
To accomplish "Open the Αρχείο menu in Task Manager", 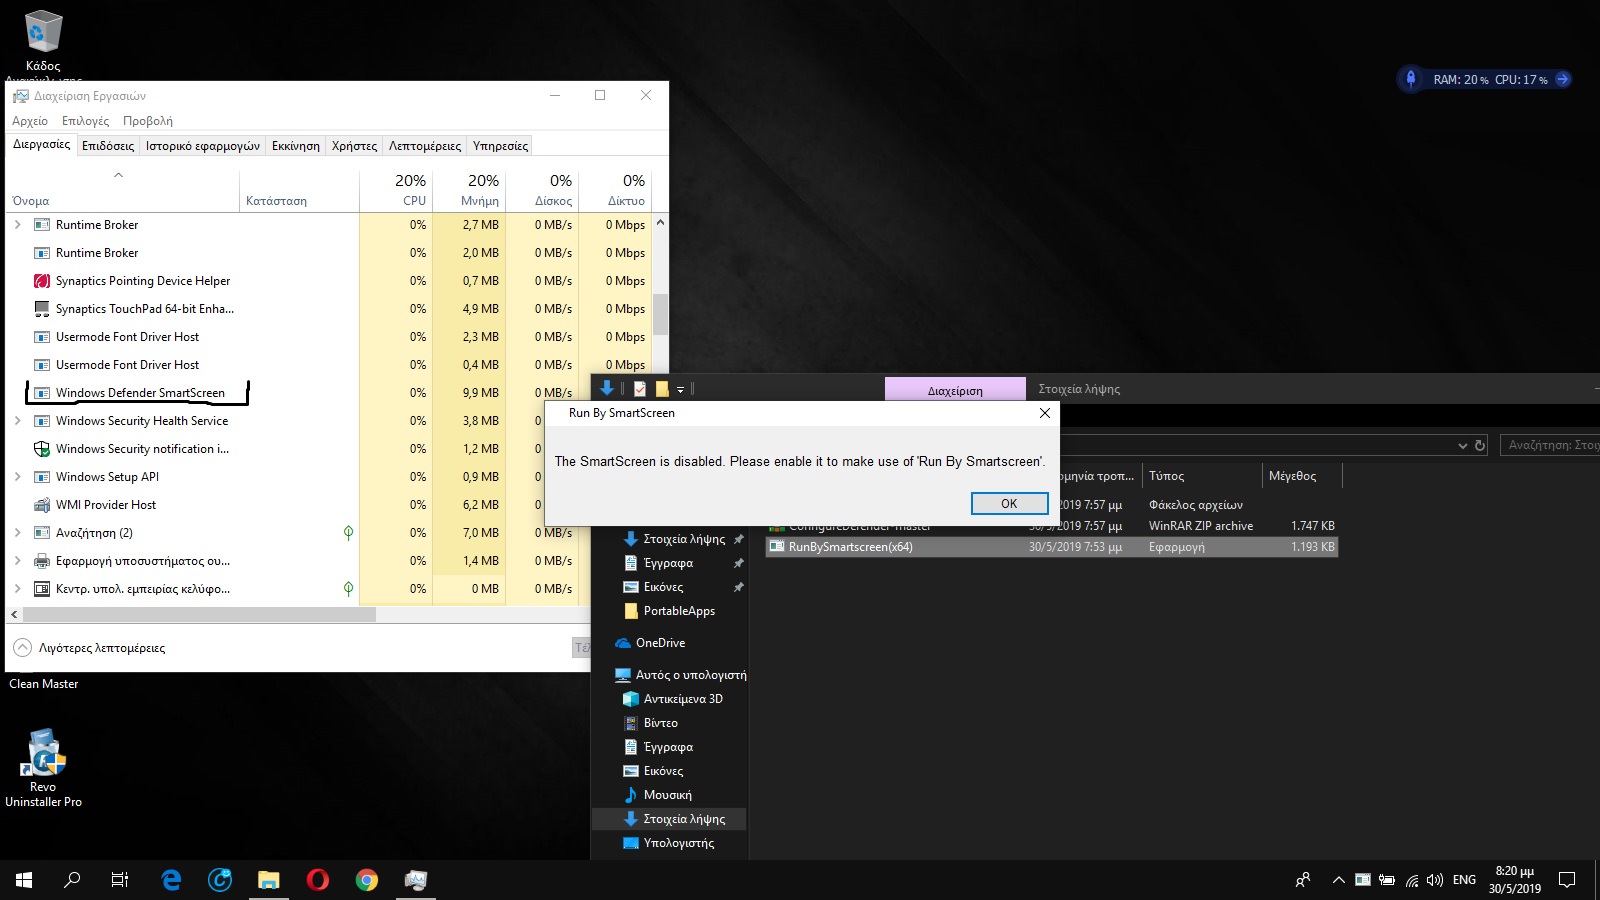I will (x=30, y=121).
